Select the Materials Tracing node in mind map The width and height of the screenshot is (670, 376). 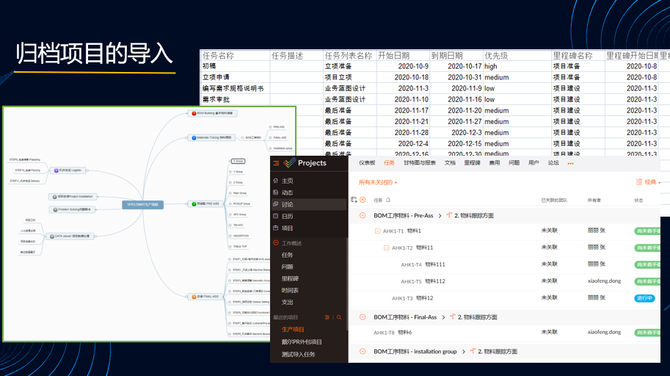(212, 138)
